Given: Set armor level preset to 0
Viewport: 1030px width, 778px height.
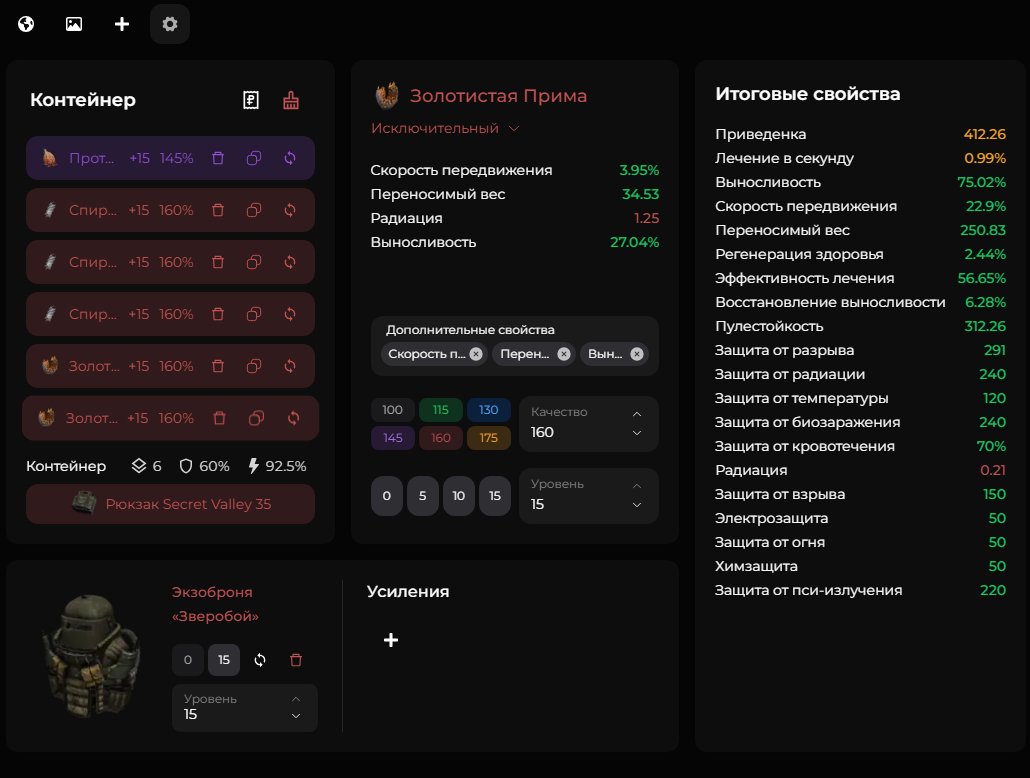Looking at the screenshot, I should pyautogui.click(x=188, y=660).
